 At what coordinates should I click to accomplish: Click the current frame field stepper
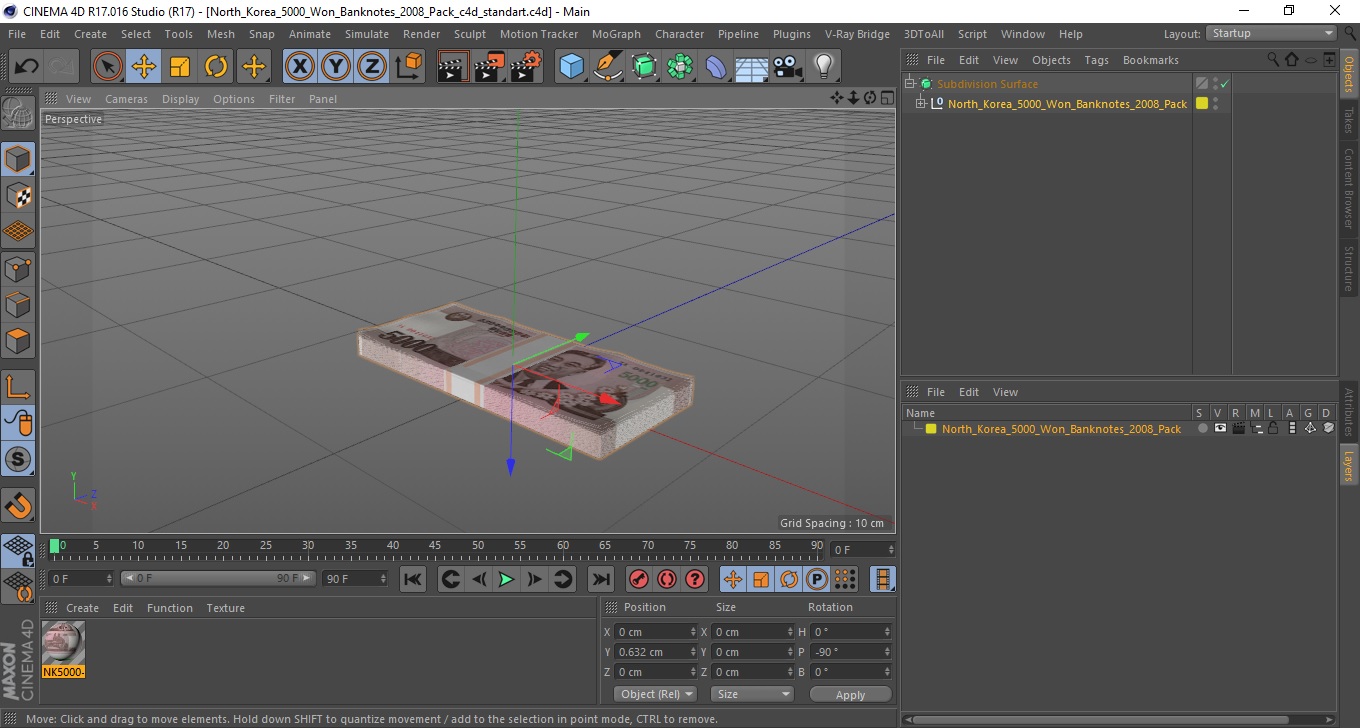[x=890, y=549]
